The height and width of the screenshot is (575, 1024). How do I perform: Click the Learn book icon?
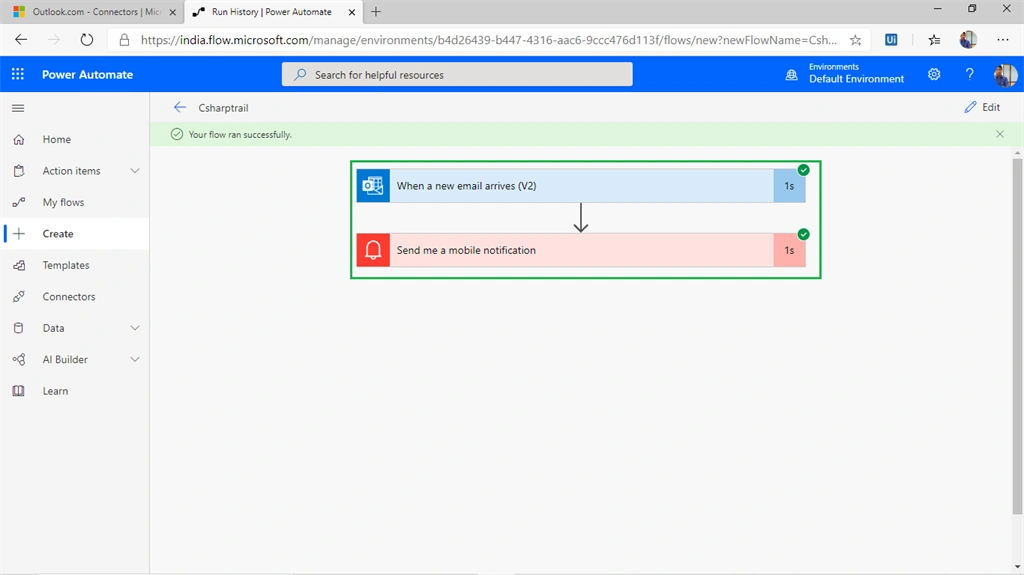(19, 391)
